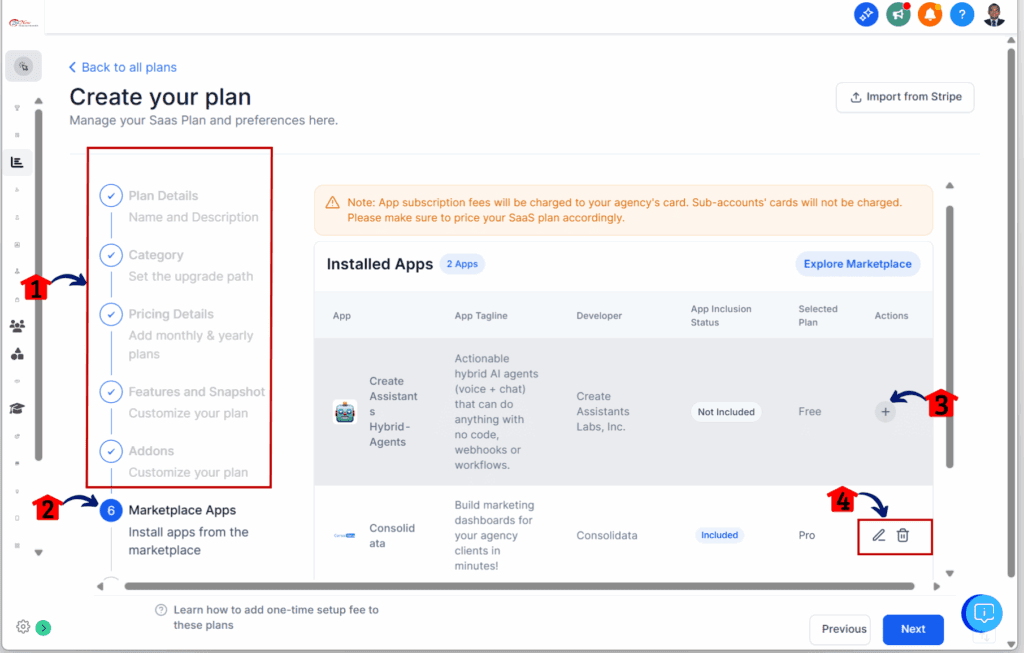Screen dimensions: 1024x653
Task: Click the apps table scroll up arrow
Action: 950,186
